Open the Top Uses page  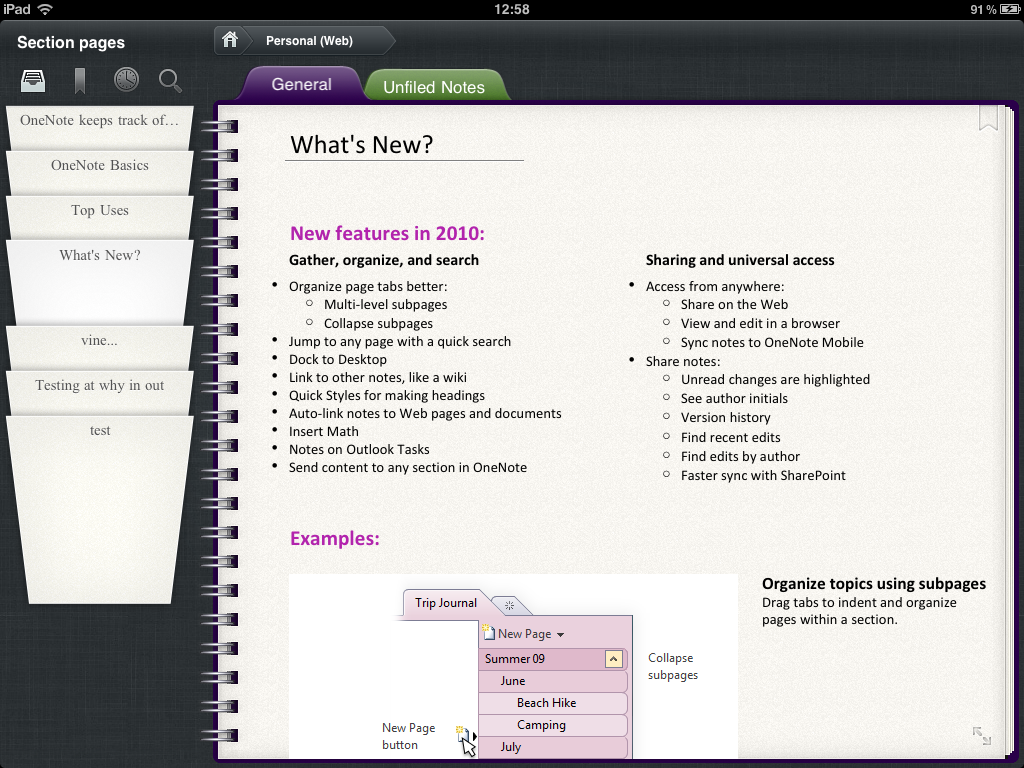(99, 217)
